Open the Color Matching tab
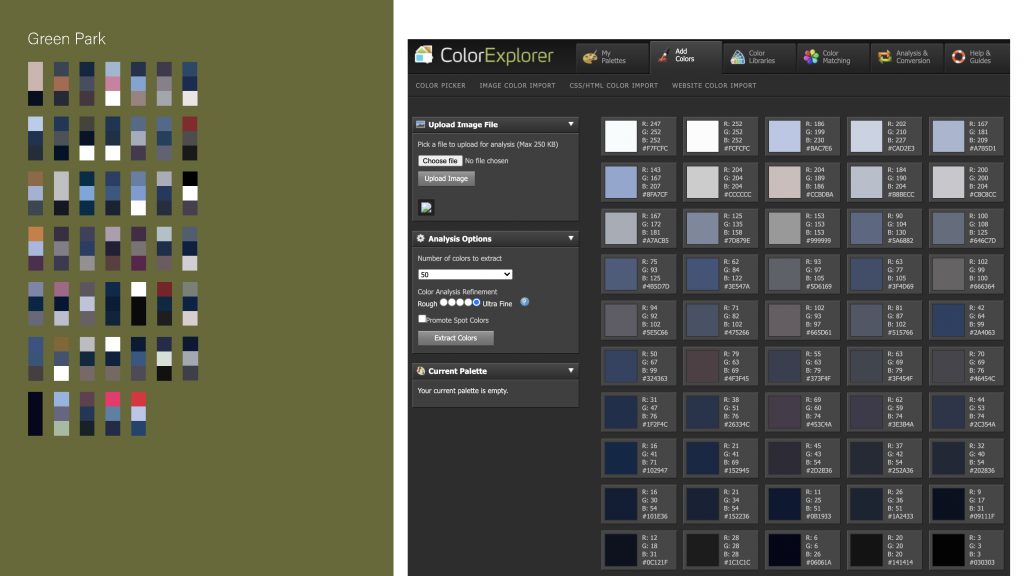 [x=833, y=57]
